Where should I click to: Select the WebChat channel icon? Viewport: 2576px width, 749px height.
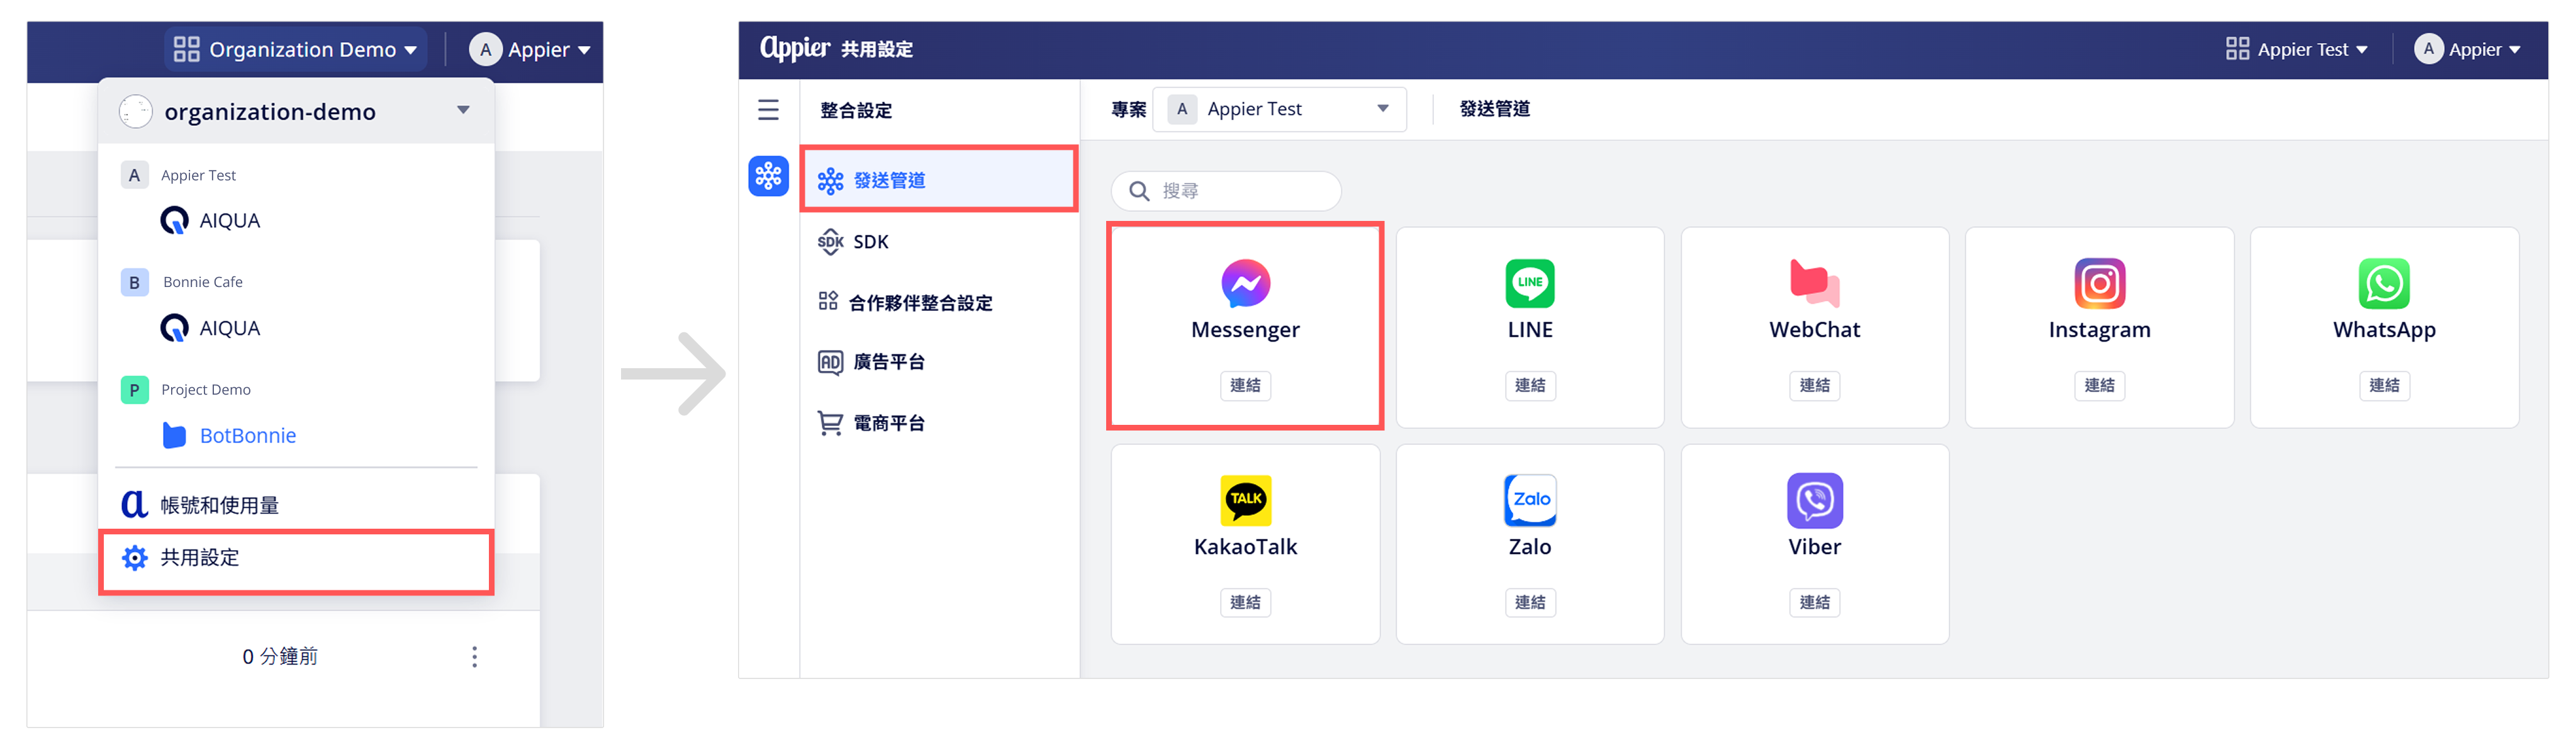click(x=1814, y=283)
